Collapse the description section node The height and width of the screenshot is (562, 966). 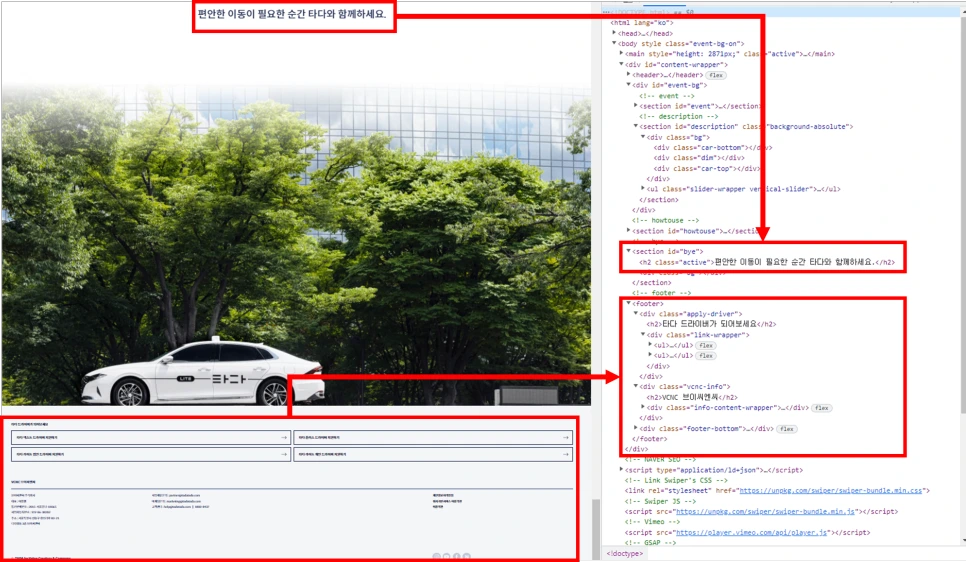click(x=636, y=126)
